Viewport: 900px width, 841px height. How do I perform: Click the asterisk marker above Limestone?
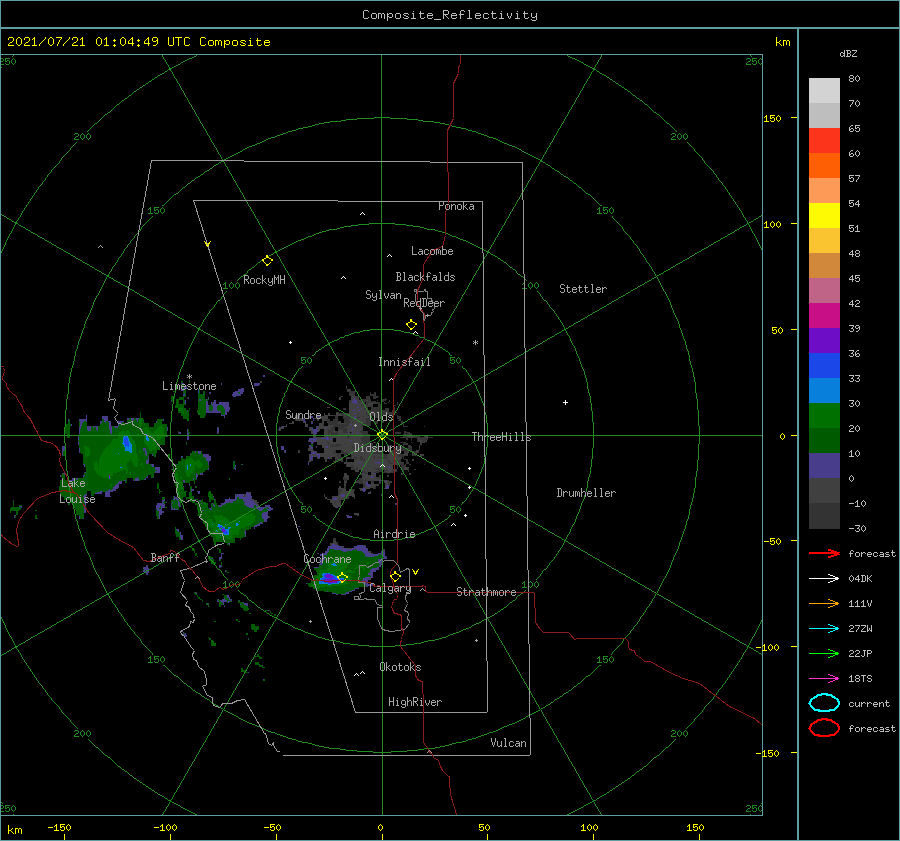click(x=189, y=377)
